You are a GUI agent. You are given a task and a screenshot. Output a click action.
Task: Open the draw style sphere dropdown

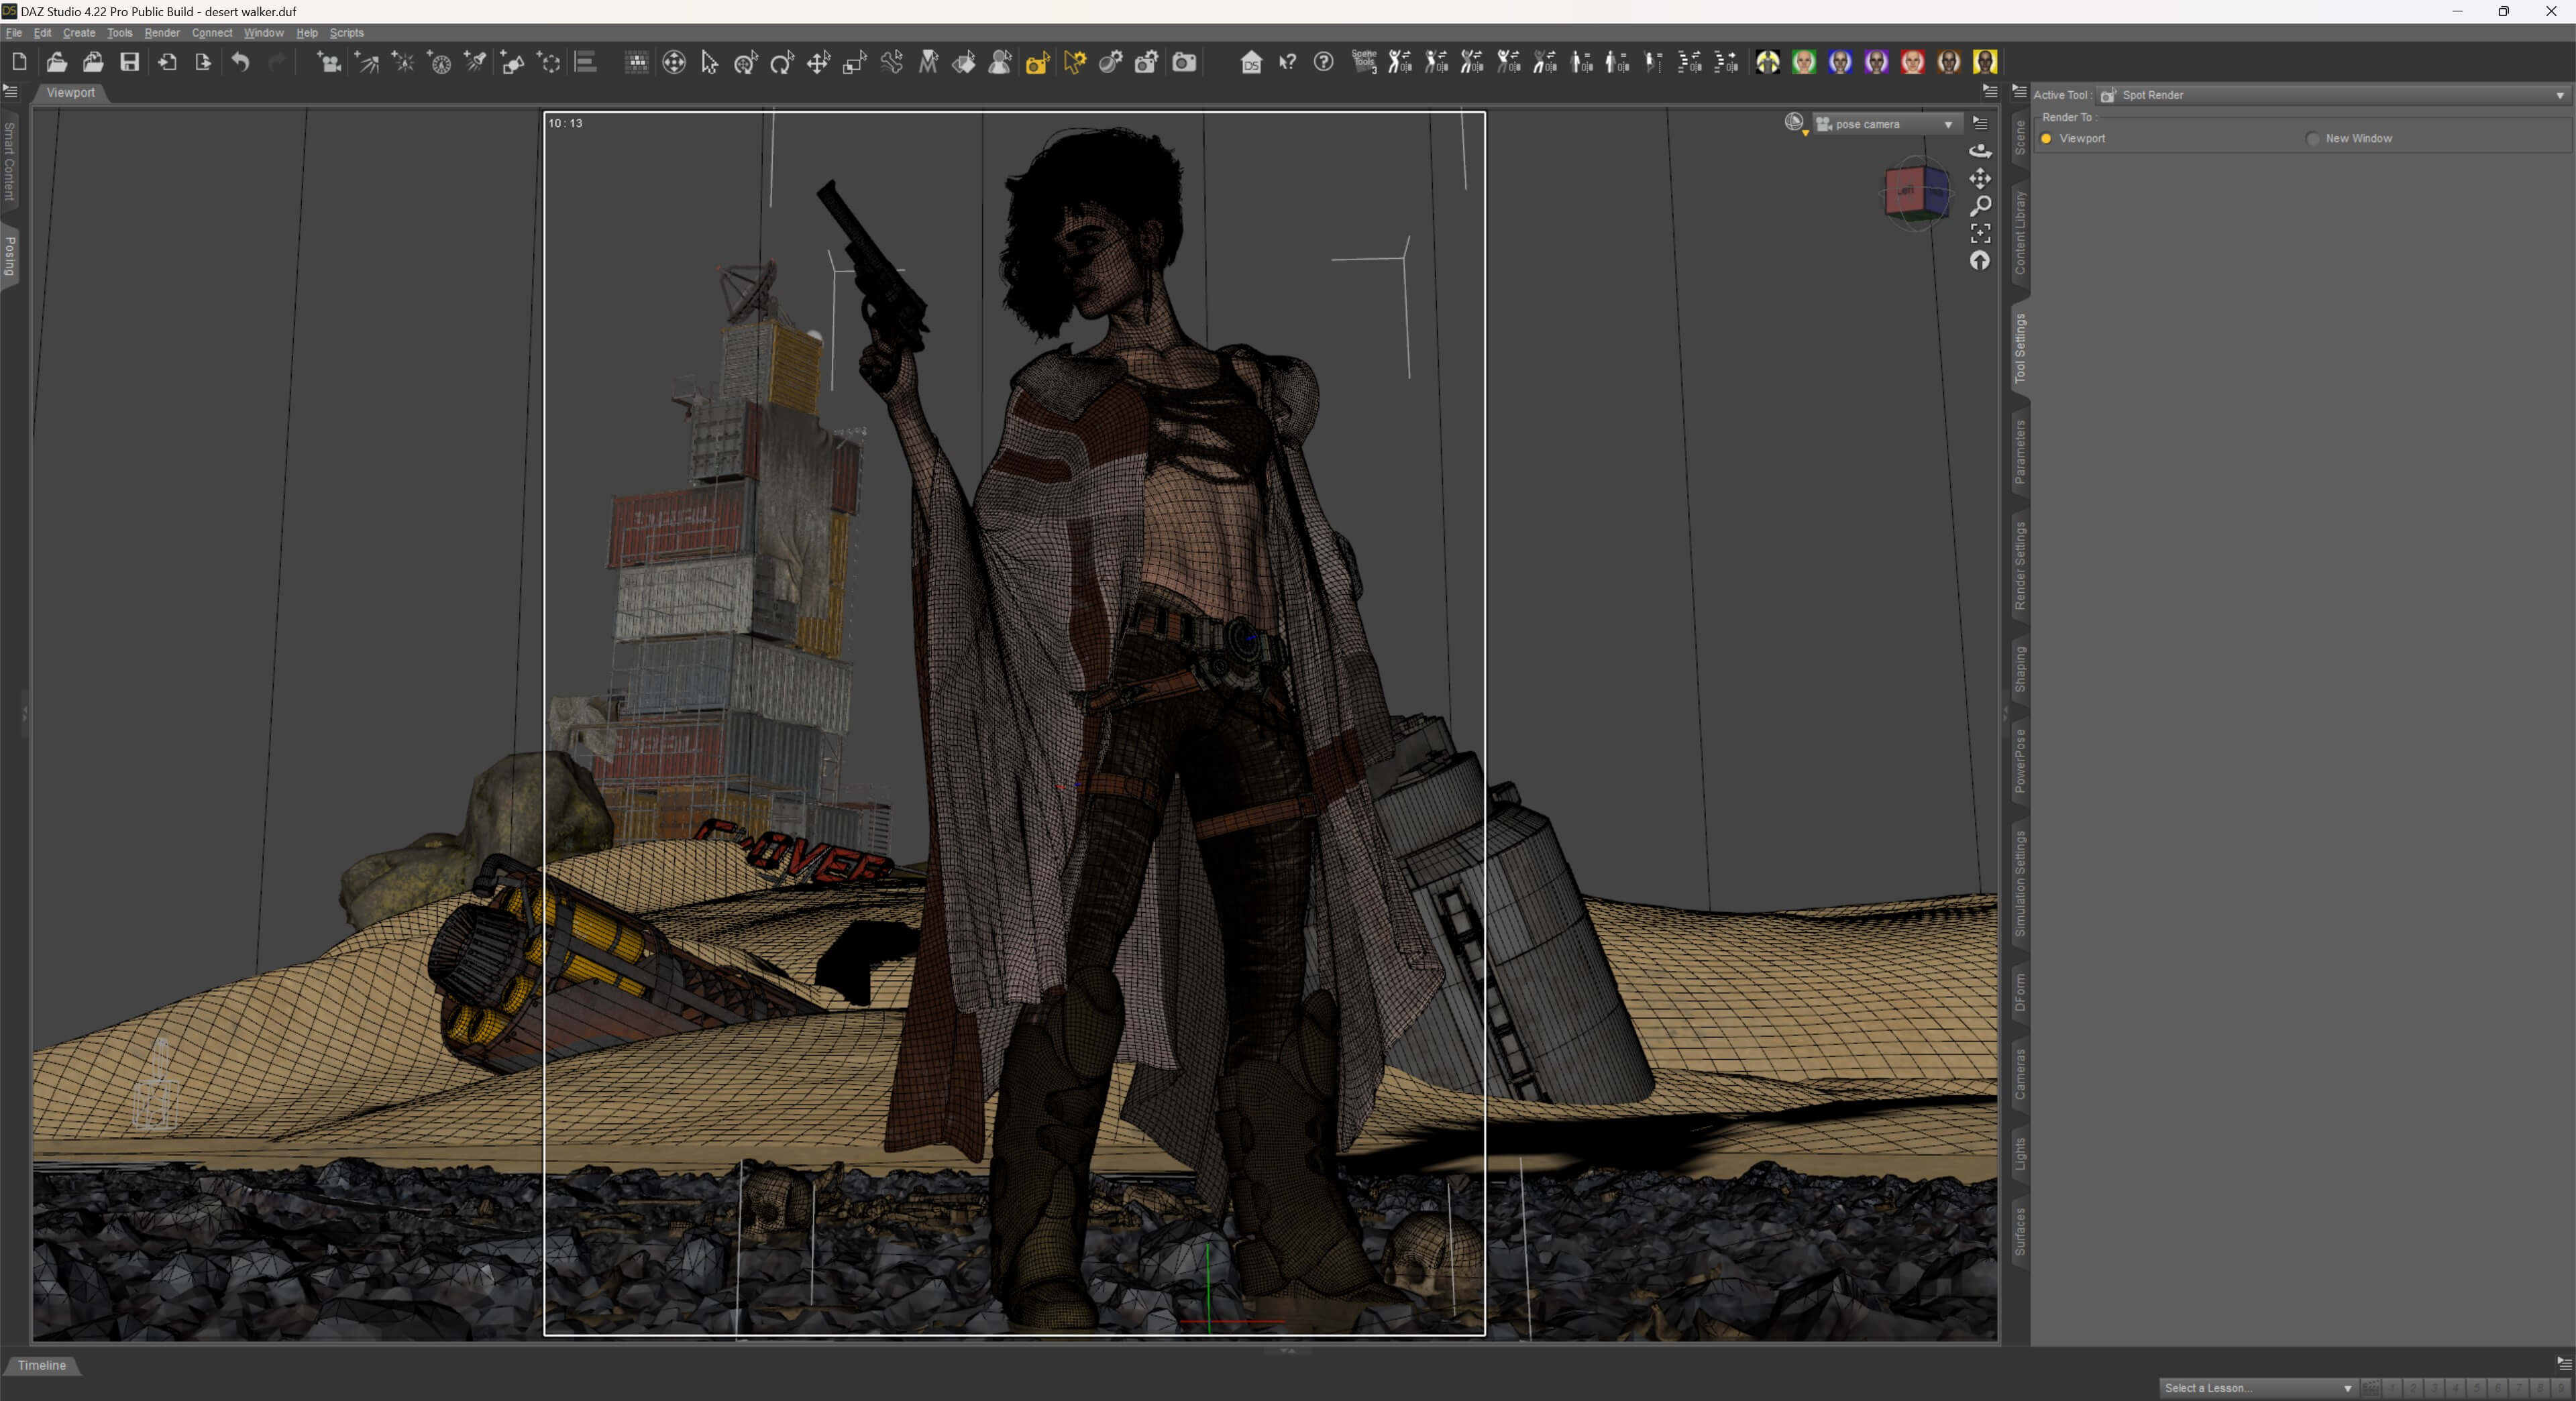tap(1796, 123)
